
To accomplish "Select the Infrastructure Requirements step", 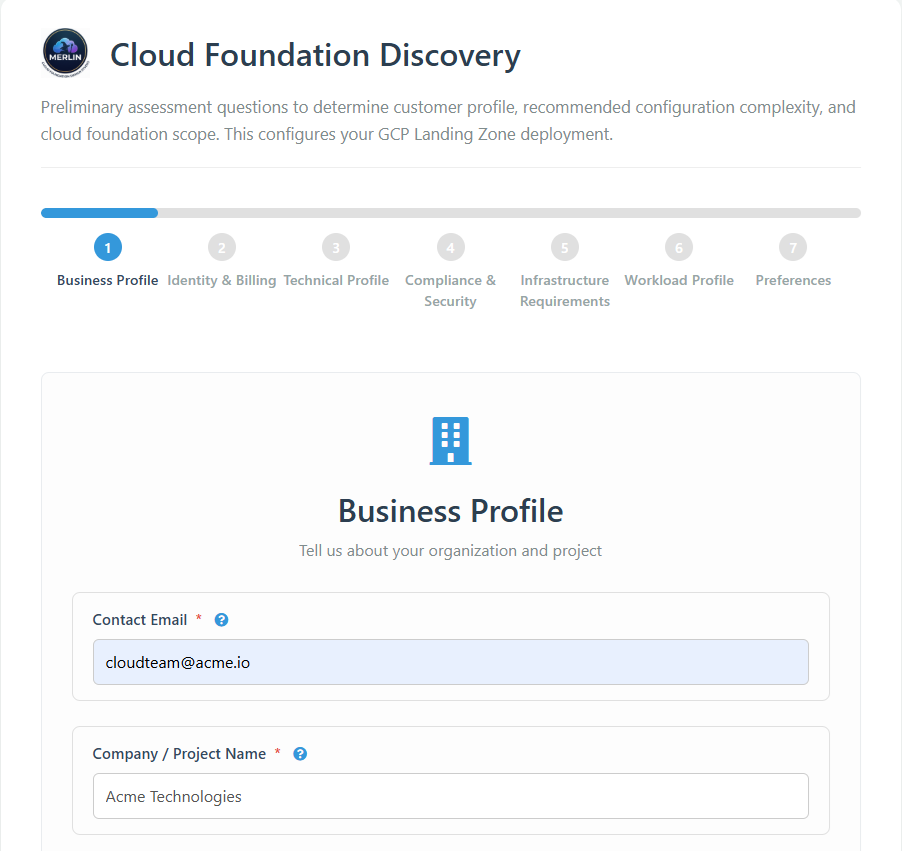I will point(564,290).
